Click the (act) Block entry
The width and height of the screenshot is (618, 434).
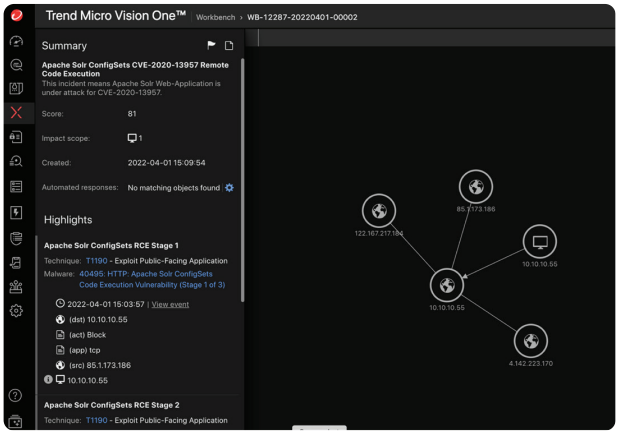[x=87, y=335]
